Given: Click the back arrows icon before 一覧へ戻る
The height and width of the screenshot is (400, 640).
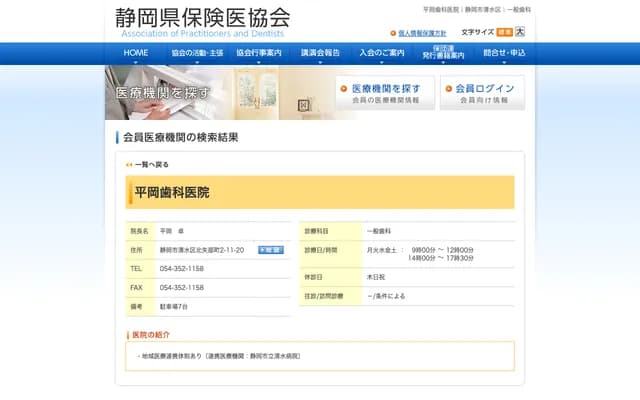Looking at the screenshot, I should point(129,164).
